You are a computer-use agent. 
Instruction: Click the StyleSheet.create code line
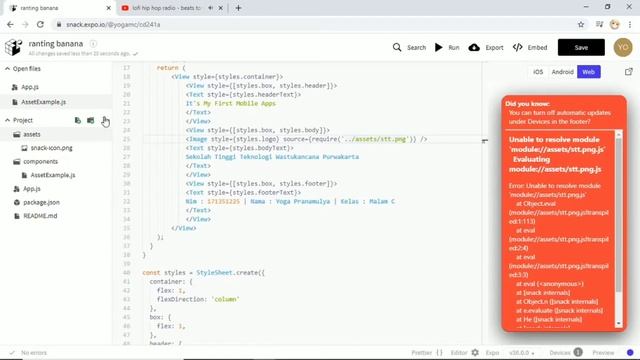click(203, 273)
